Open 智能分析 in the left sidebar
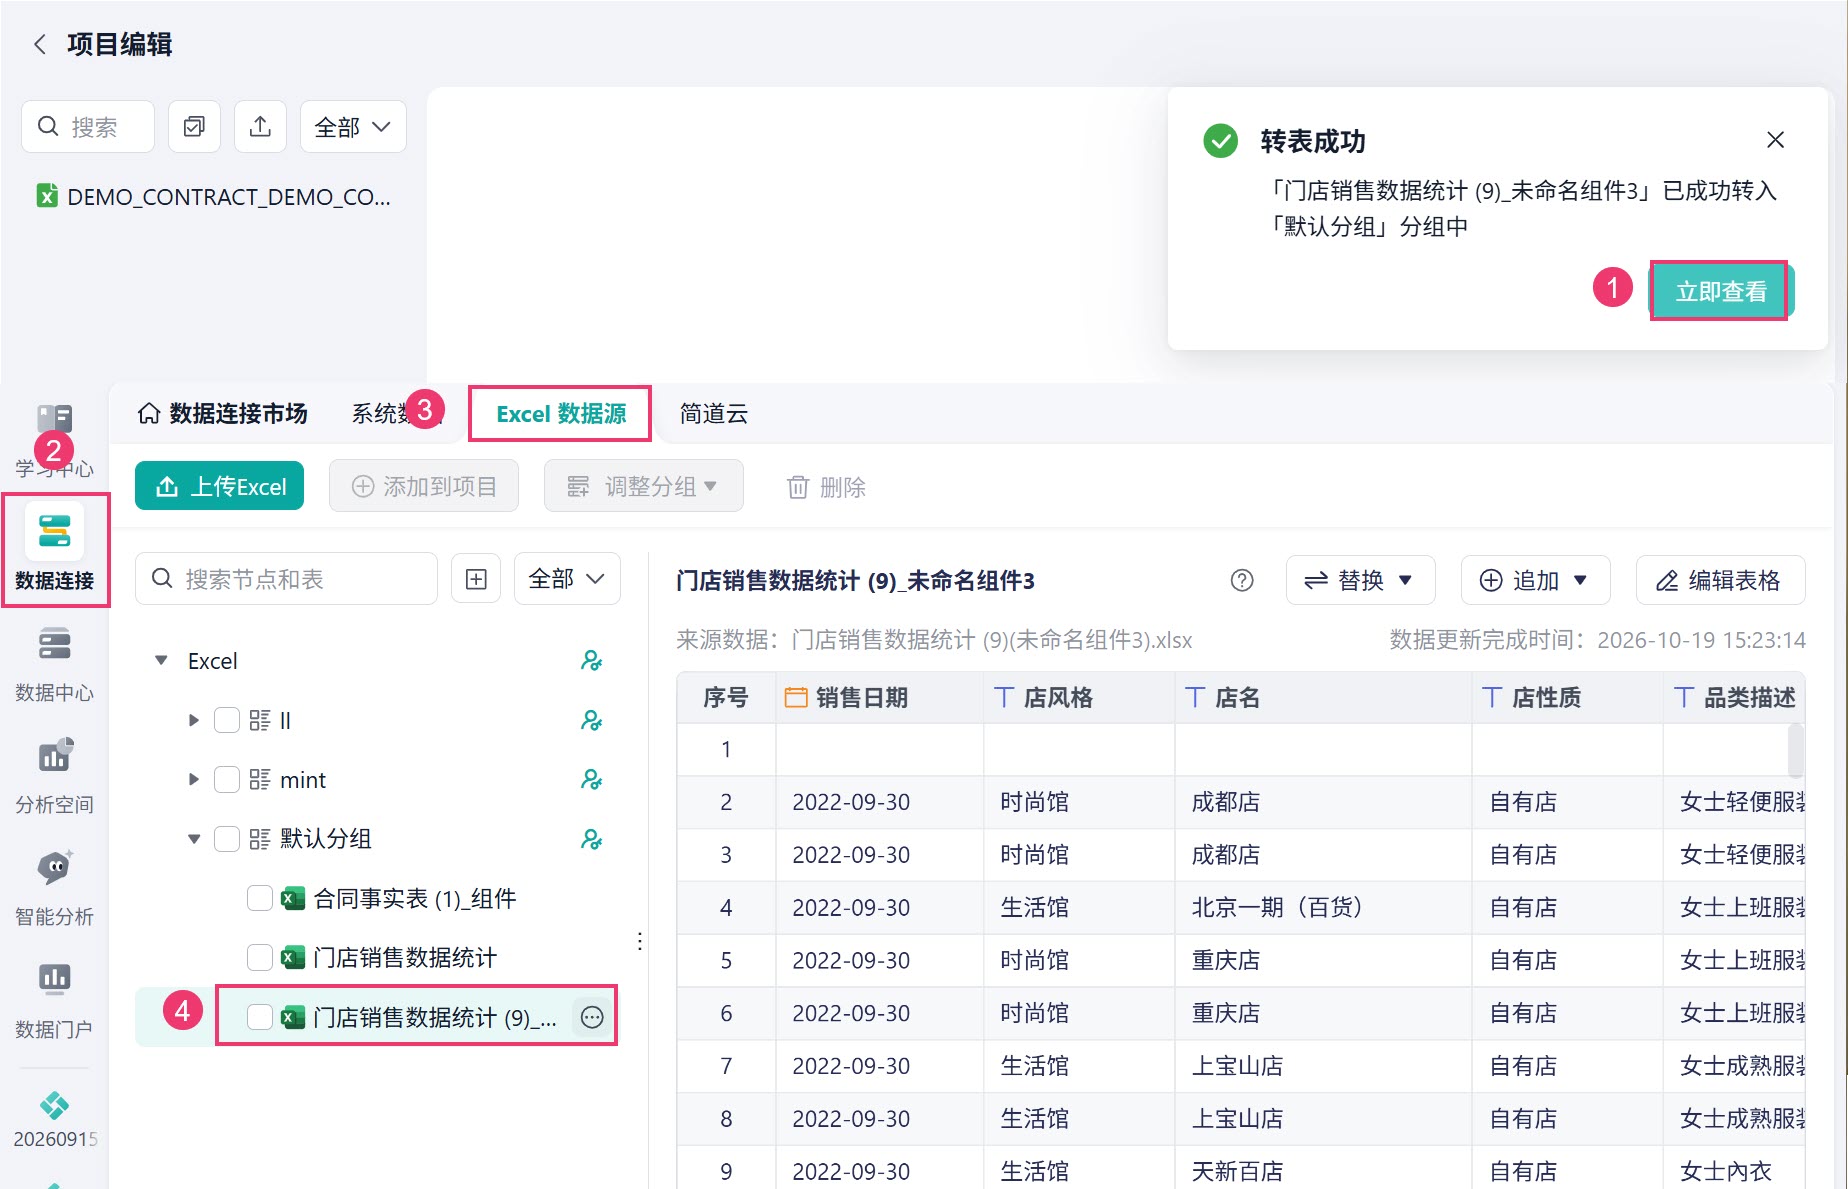This screenshot has width=1848, height=1189. [x=55, y=889]
